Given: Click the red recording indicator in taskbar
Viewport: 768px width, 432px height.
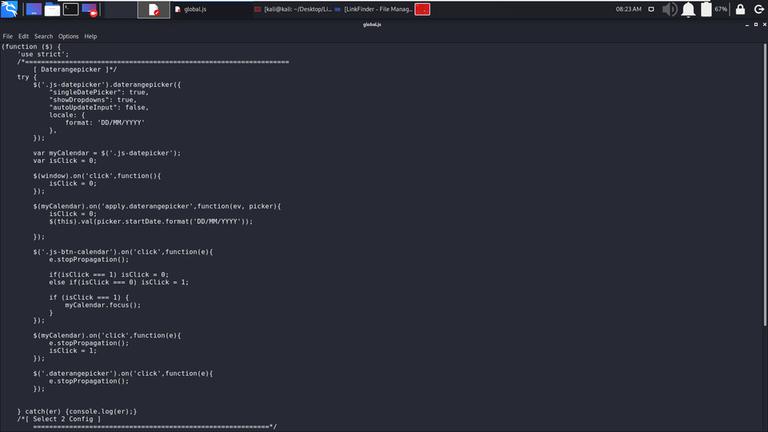Looking at the screenshot, I should [x=422, y=9].
